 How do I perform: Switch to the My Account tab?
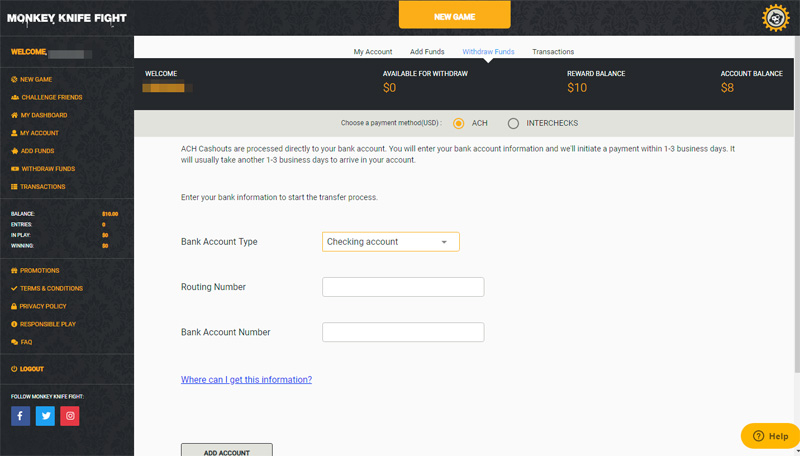(373, 52)
